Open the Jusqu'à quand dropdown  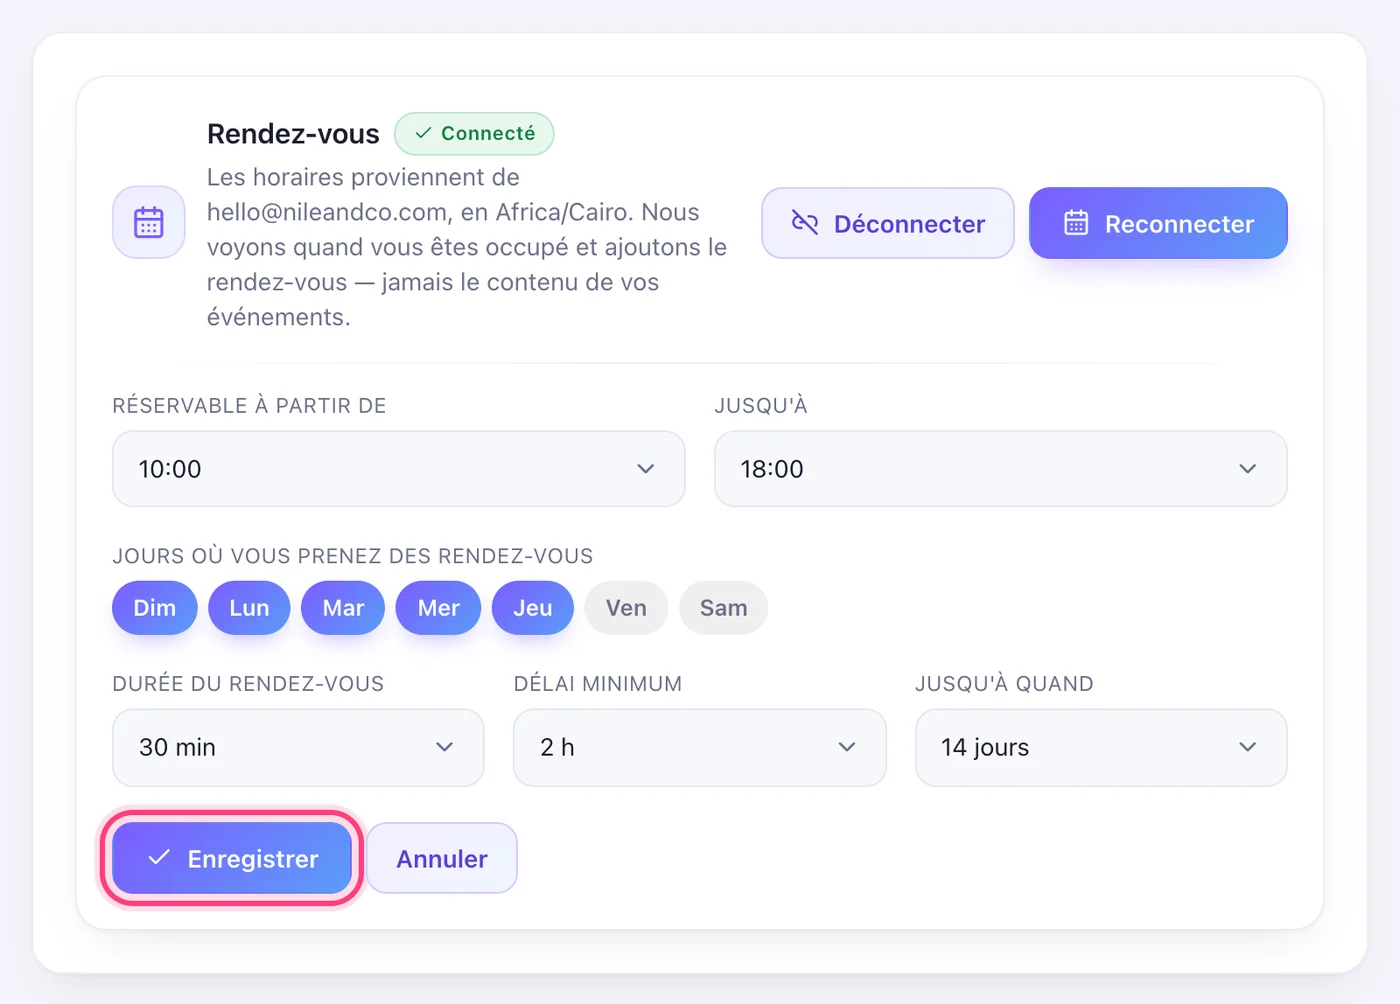1101,748
